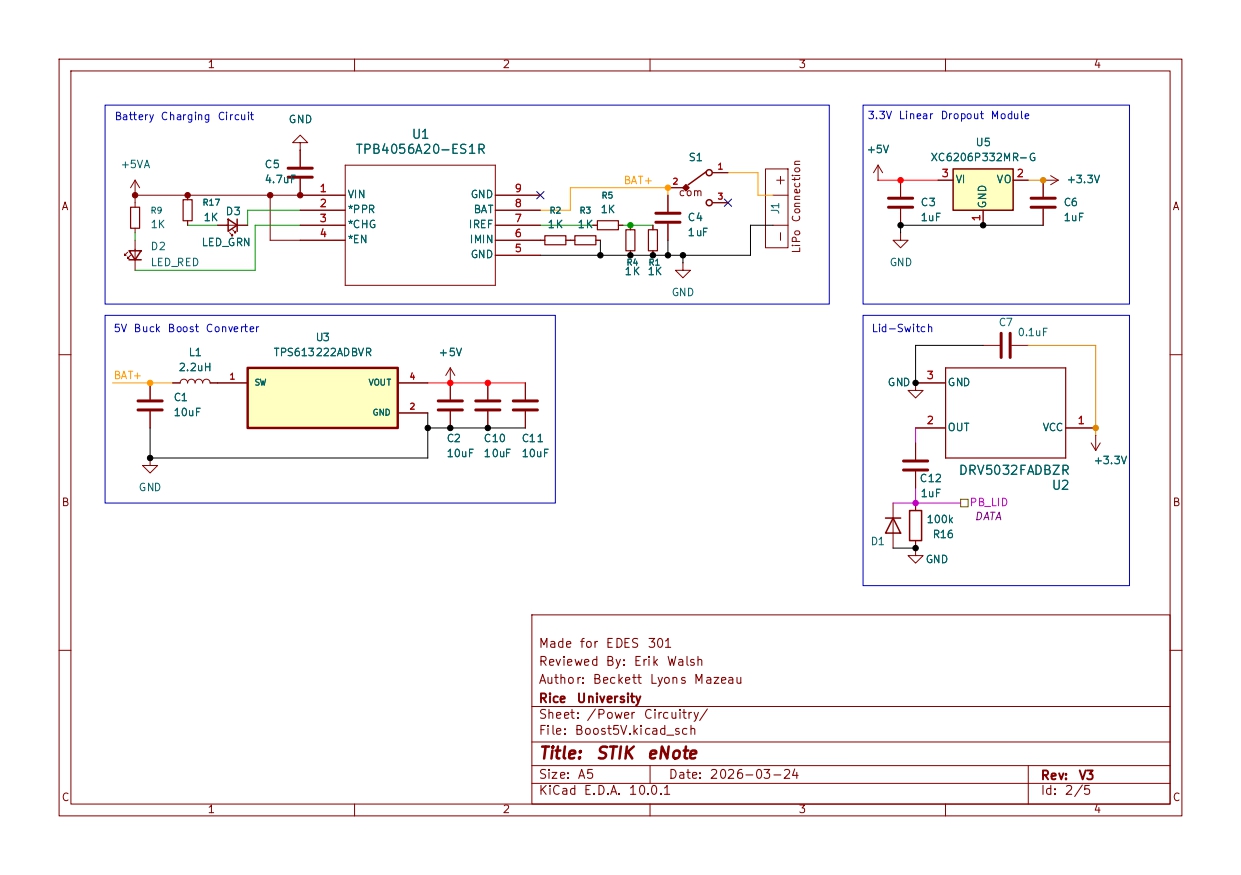Viewport: 1241px width, 875px height.
Task: Click the 'LiPo Connection' vertical text
Action: 797,205
